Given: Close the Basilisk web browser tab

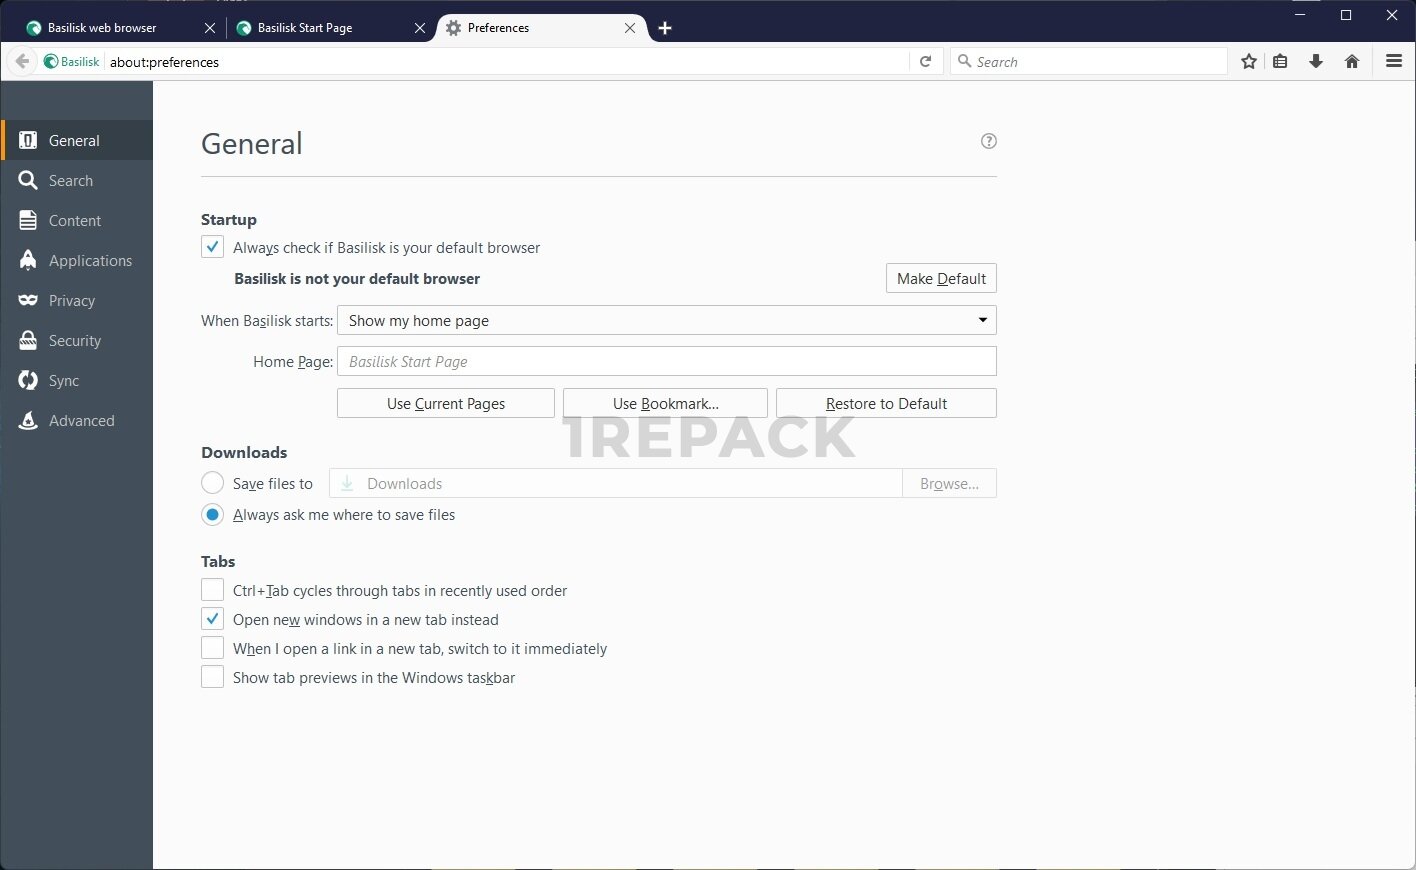Looking at the screenshot, I should pyautogui.click(x=210, y=28).
